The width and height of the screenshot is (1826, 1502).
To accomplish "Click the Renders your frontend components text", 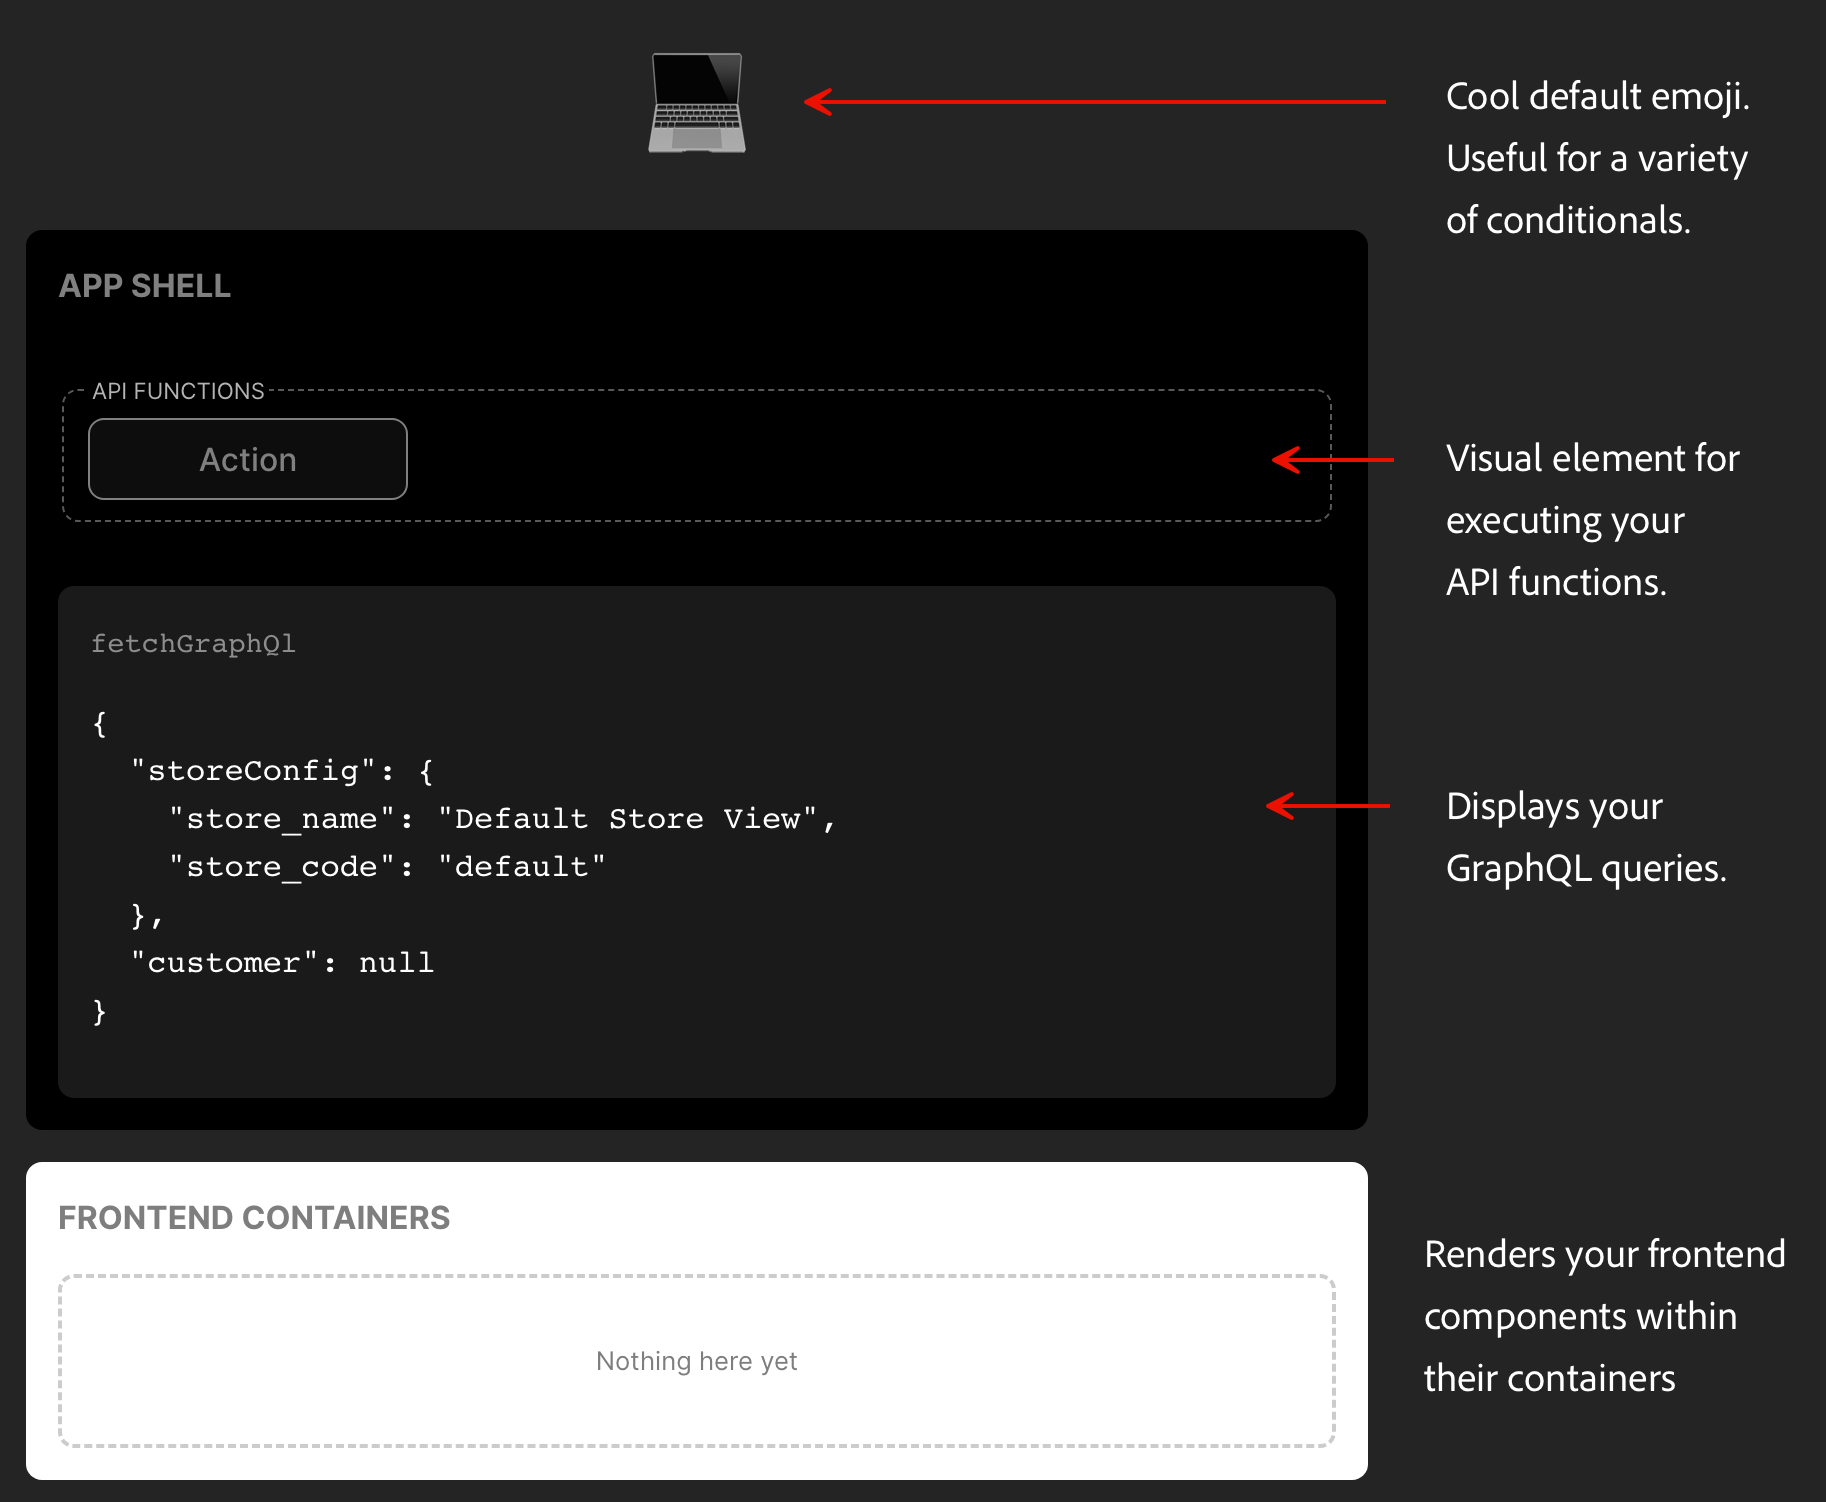I will 1604,1316.
